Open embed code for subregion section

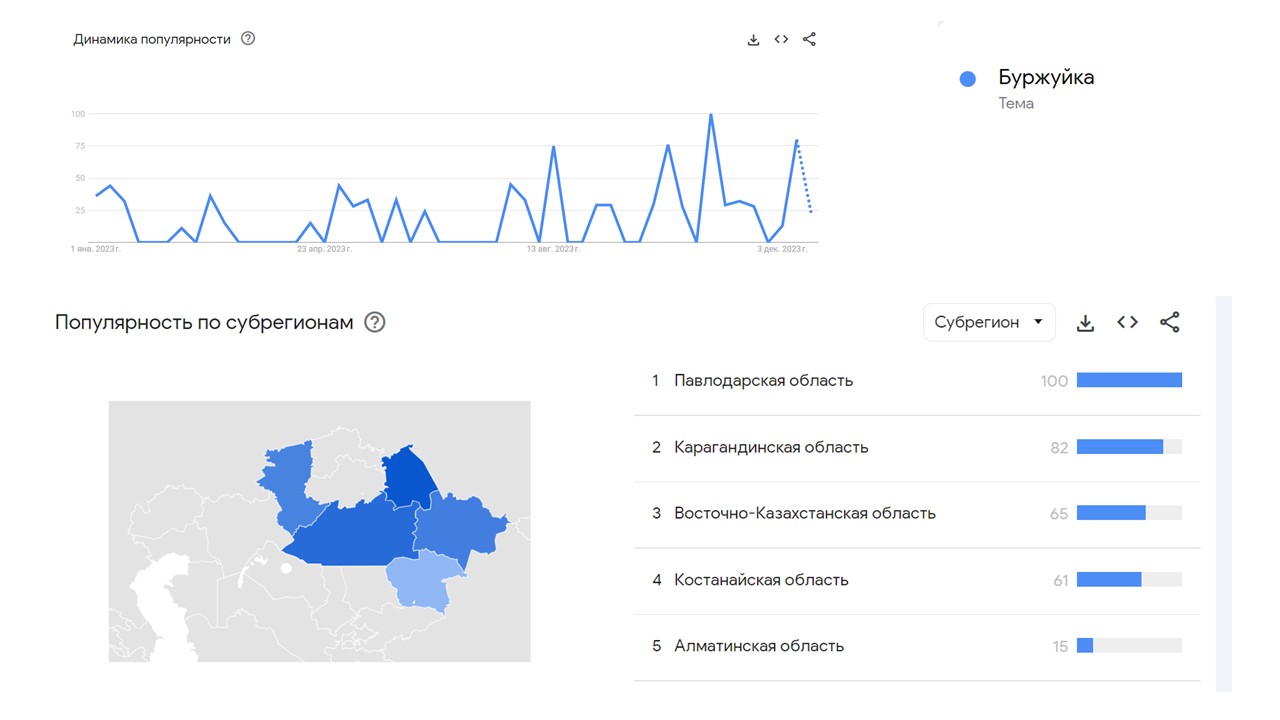[x=1127, y=322]
